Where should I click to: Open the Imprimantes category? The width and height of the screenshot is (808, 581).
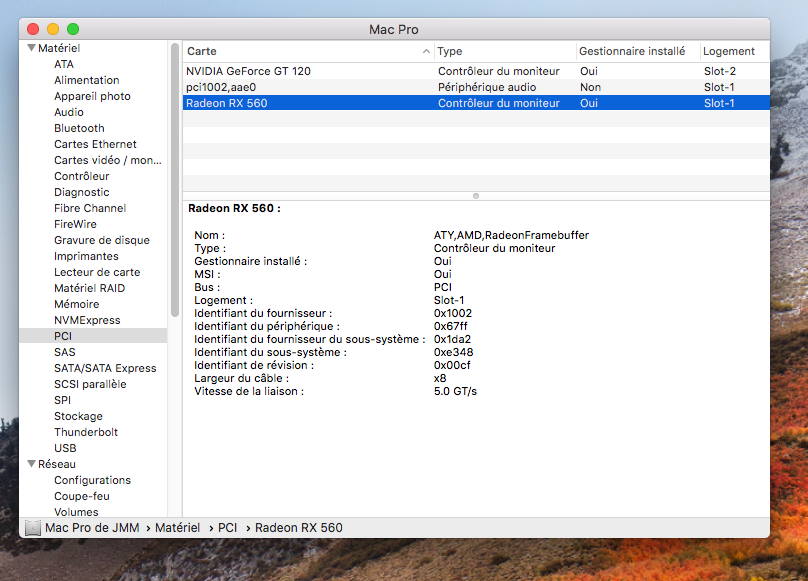coord(86,256)
